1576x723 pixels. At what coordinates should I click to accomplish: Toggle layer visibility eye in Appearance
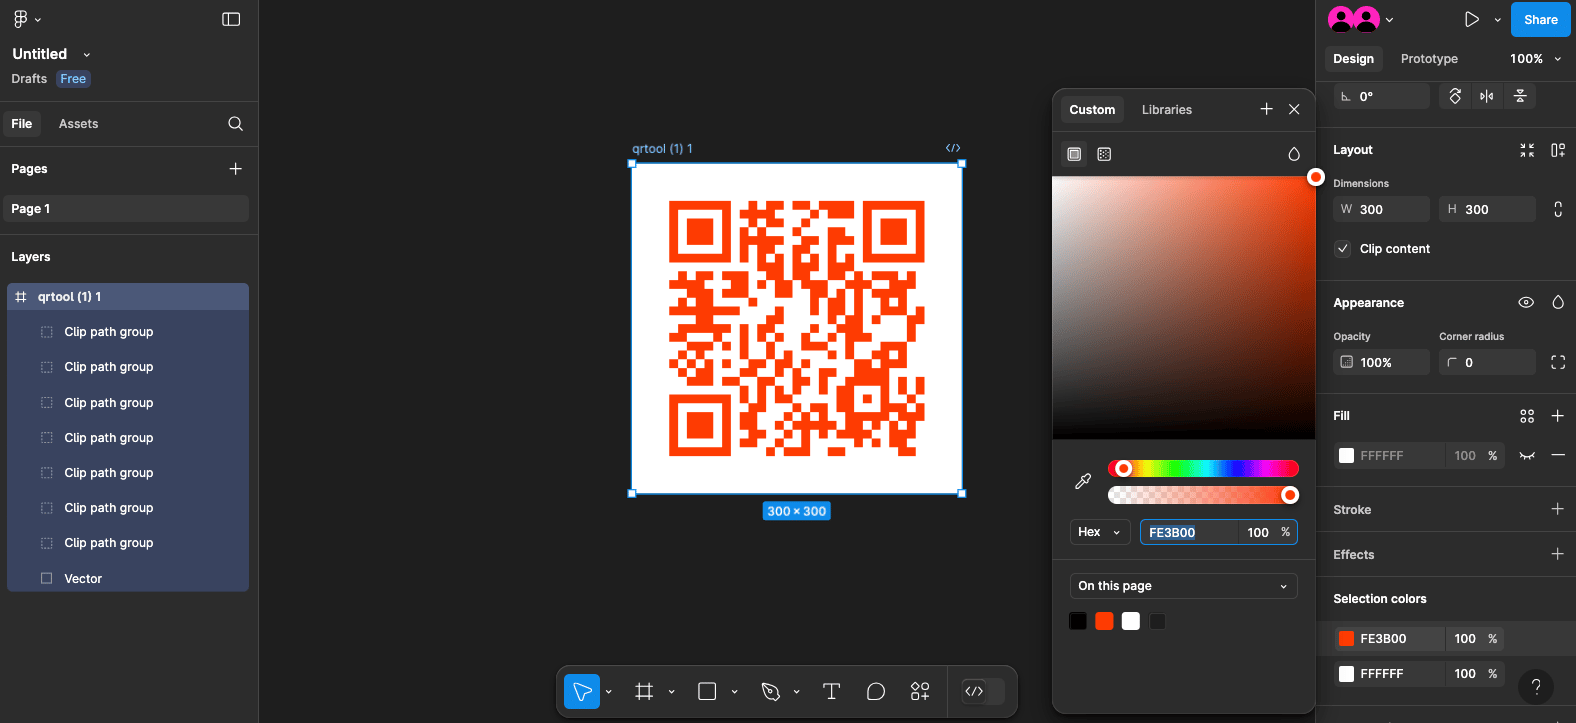pyautogui.click(x=1526, y=303)
